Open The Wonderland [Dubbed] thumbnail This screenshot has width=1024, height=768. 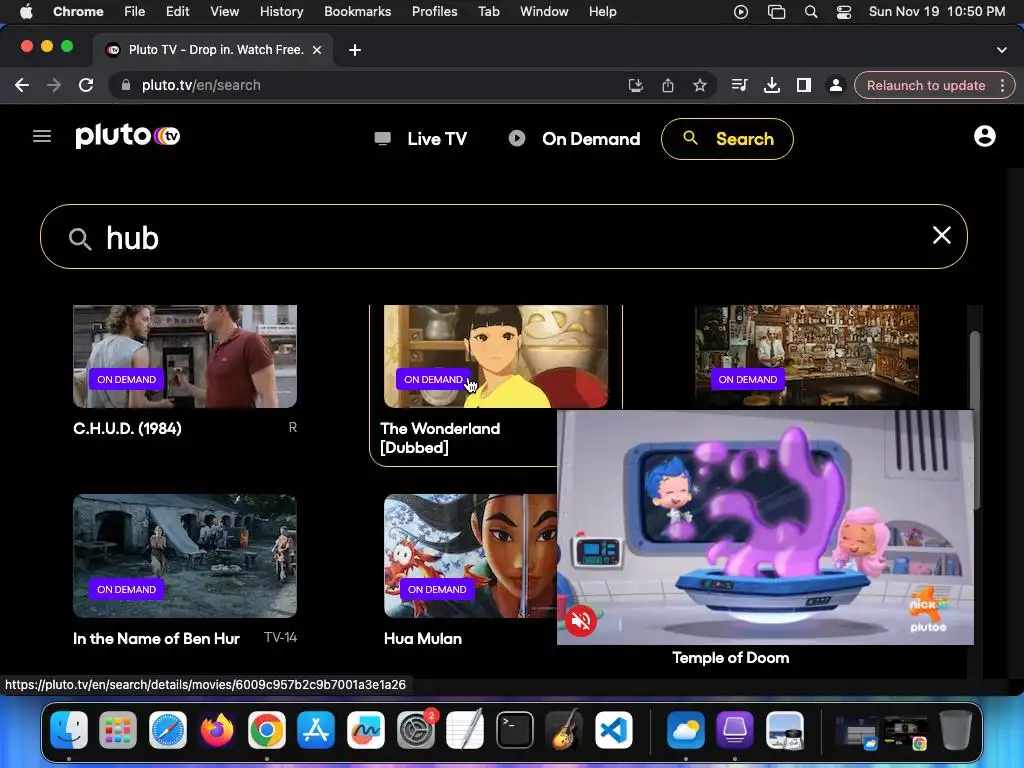[496, 357]
